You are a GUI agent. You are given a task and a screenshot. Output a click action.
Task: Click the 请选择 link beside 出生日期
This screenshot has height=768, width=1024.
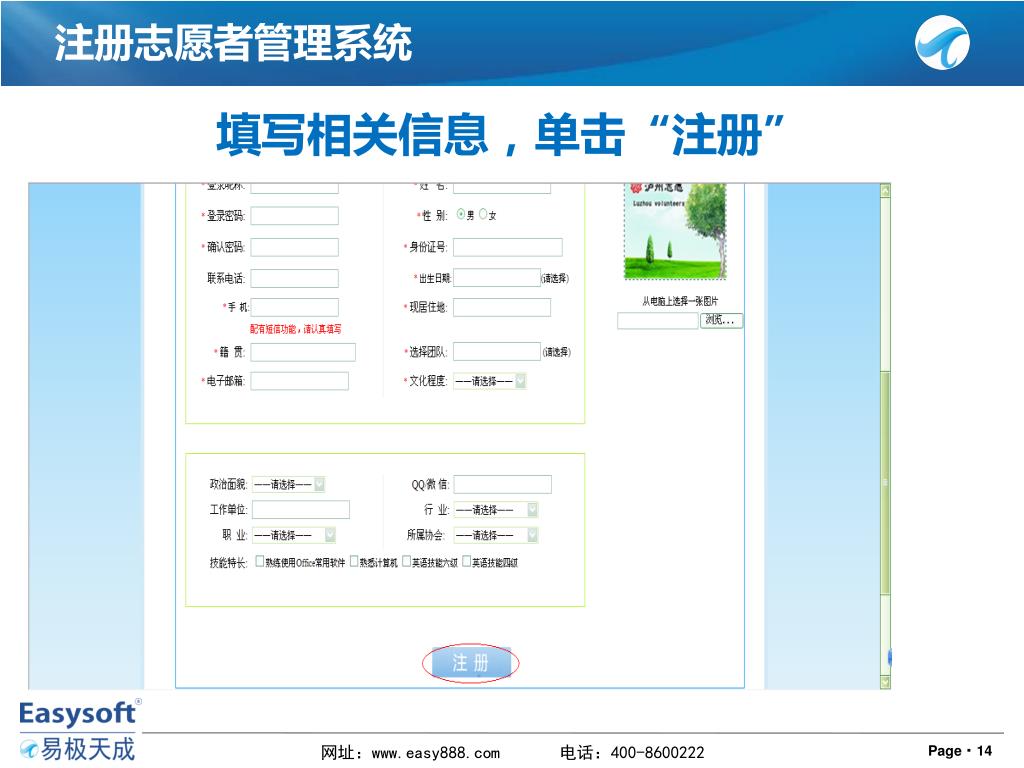click(554, 278)
